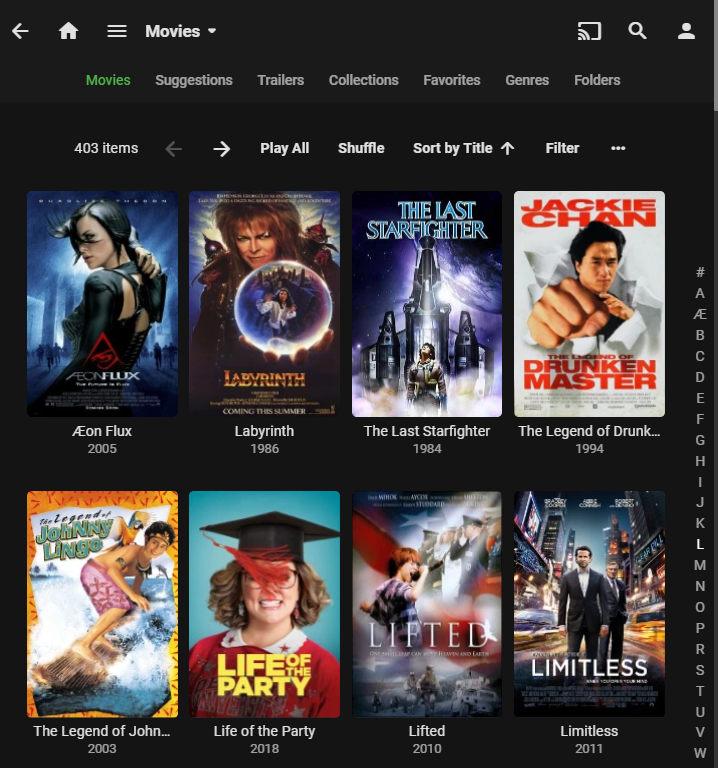Screen dimensions: 718x768
Task: Open the Life of the Party poster
Action: click(x=264, y=604)
